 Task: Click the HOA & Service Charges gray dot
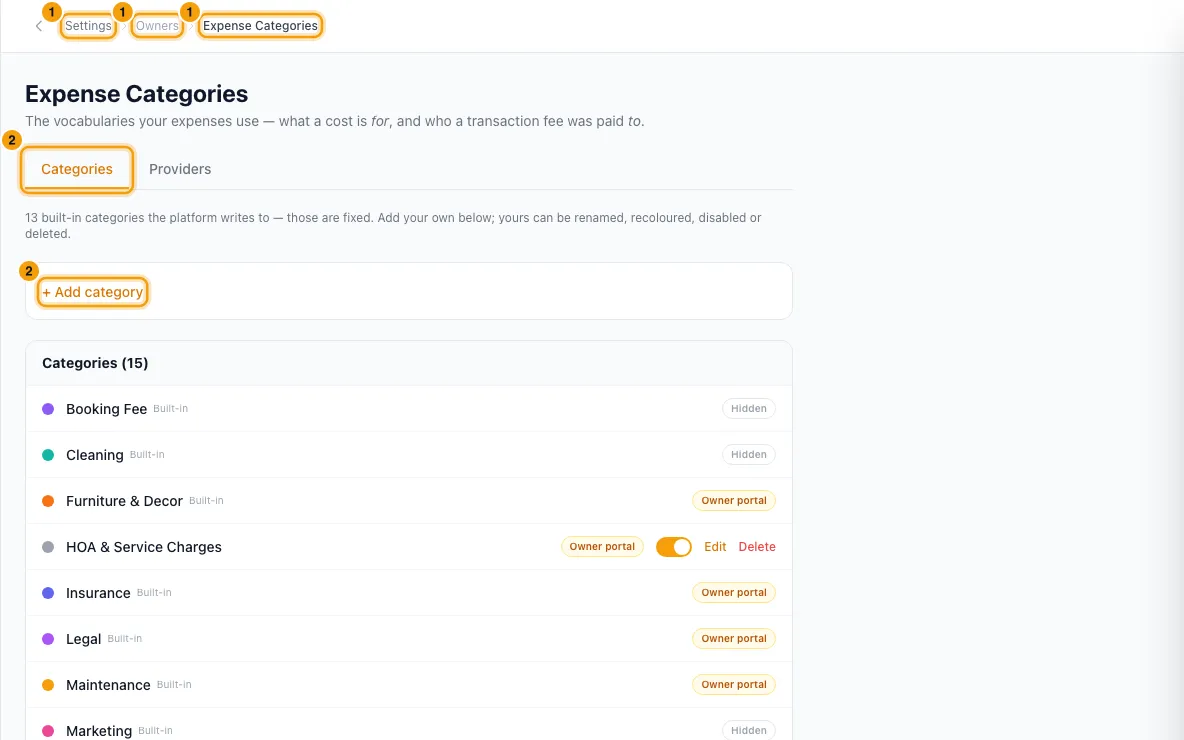(x=48, y=547)
